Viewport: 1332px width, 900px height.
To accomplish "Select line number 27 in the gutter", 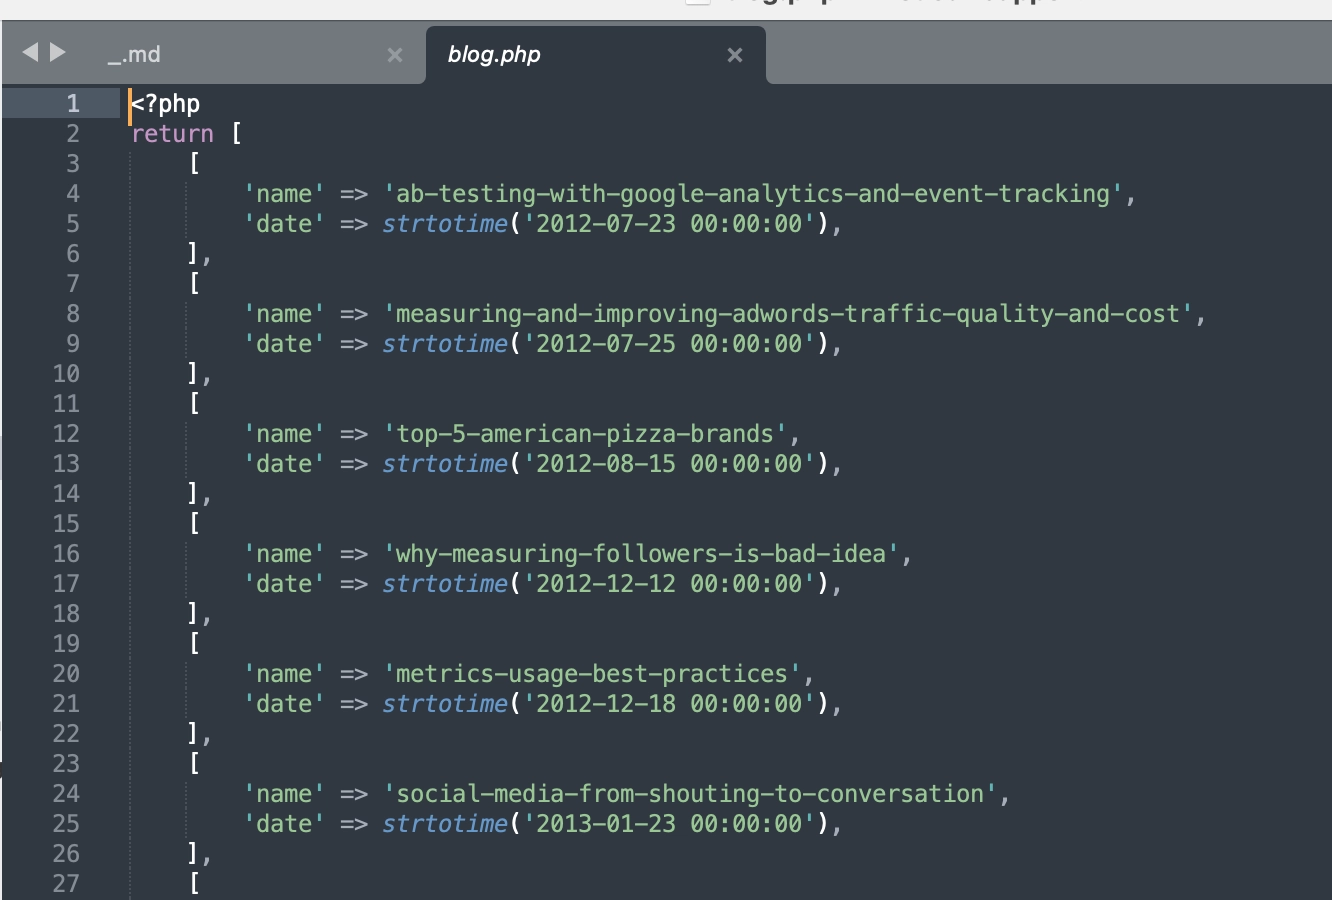I will click(68, 883).
